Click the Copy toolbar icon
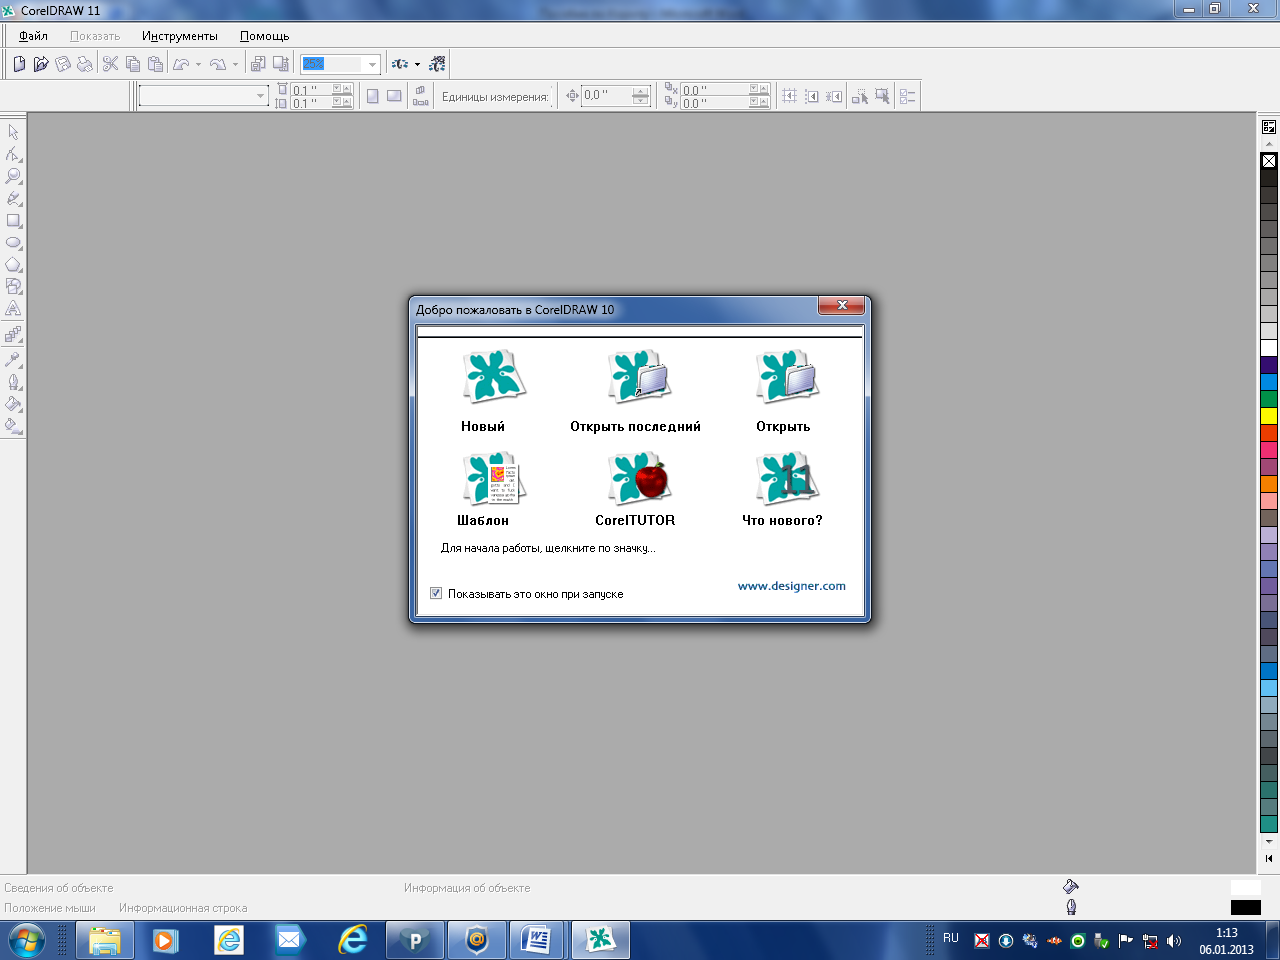 pos(133,64)
